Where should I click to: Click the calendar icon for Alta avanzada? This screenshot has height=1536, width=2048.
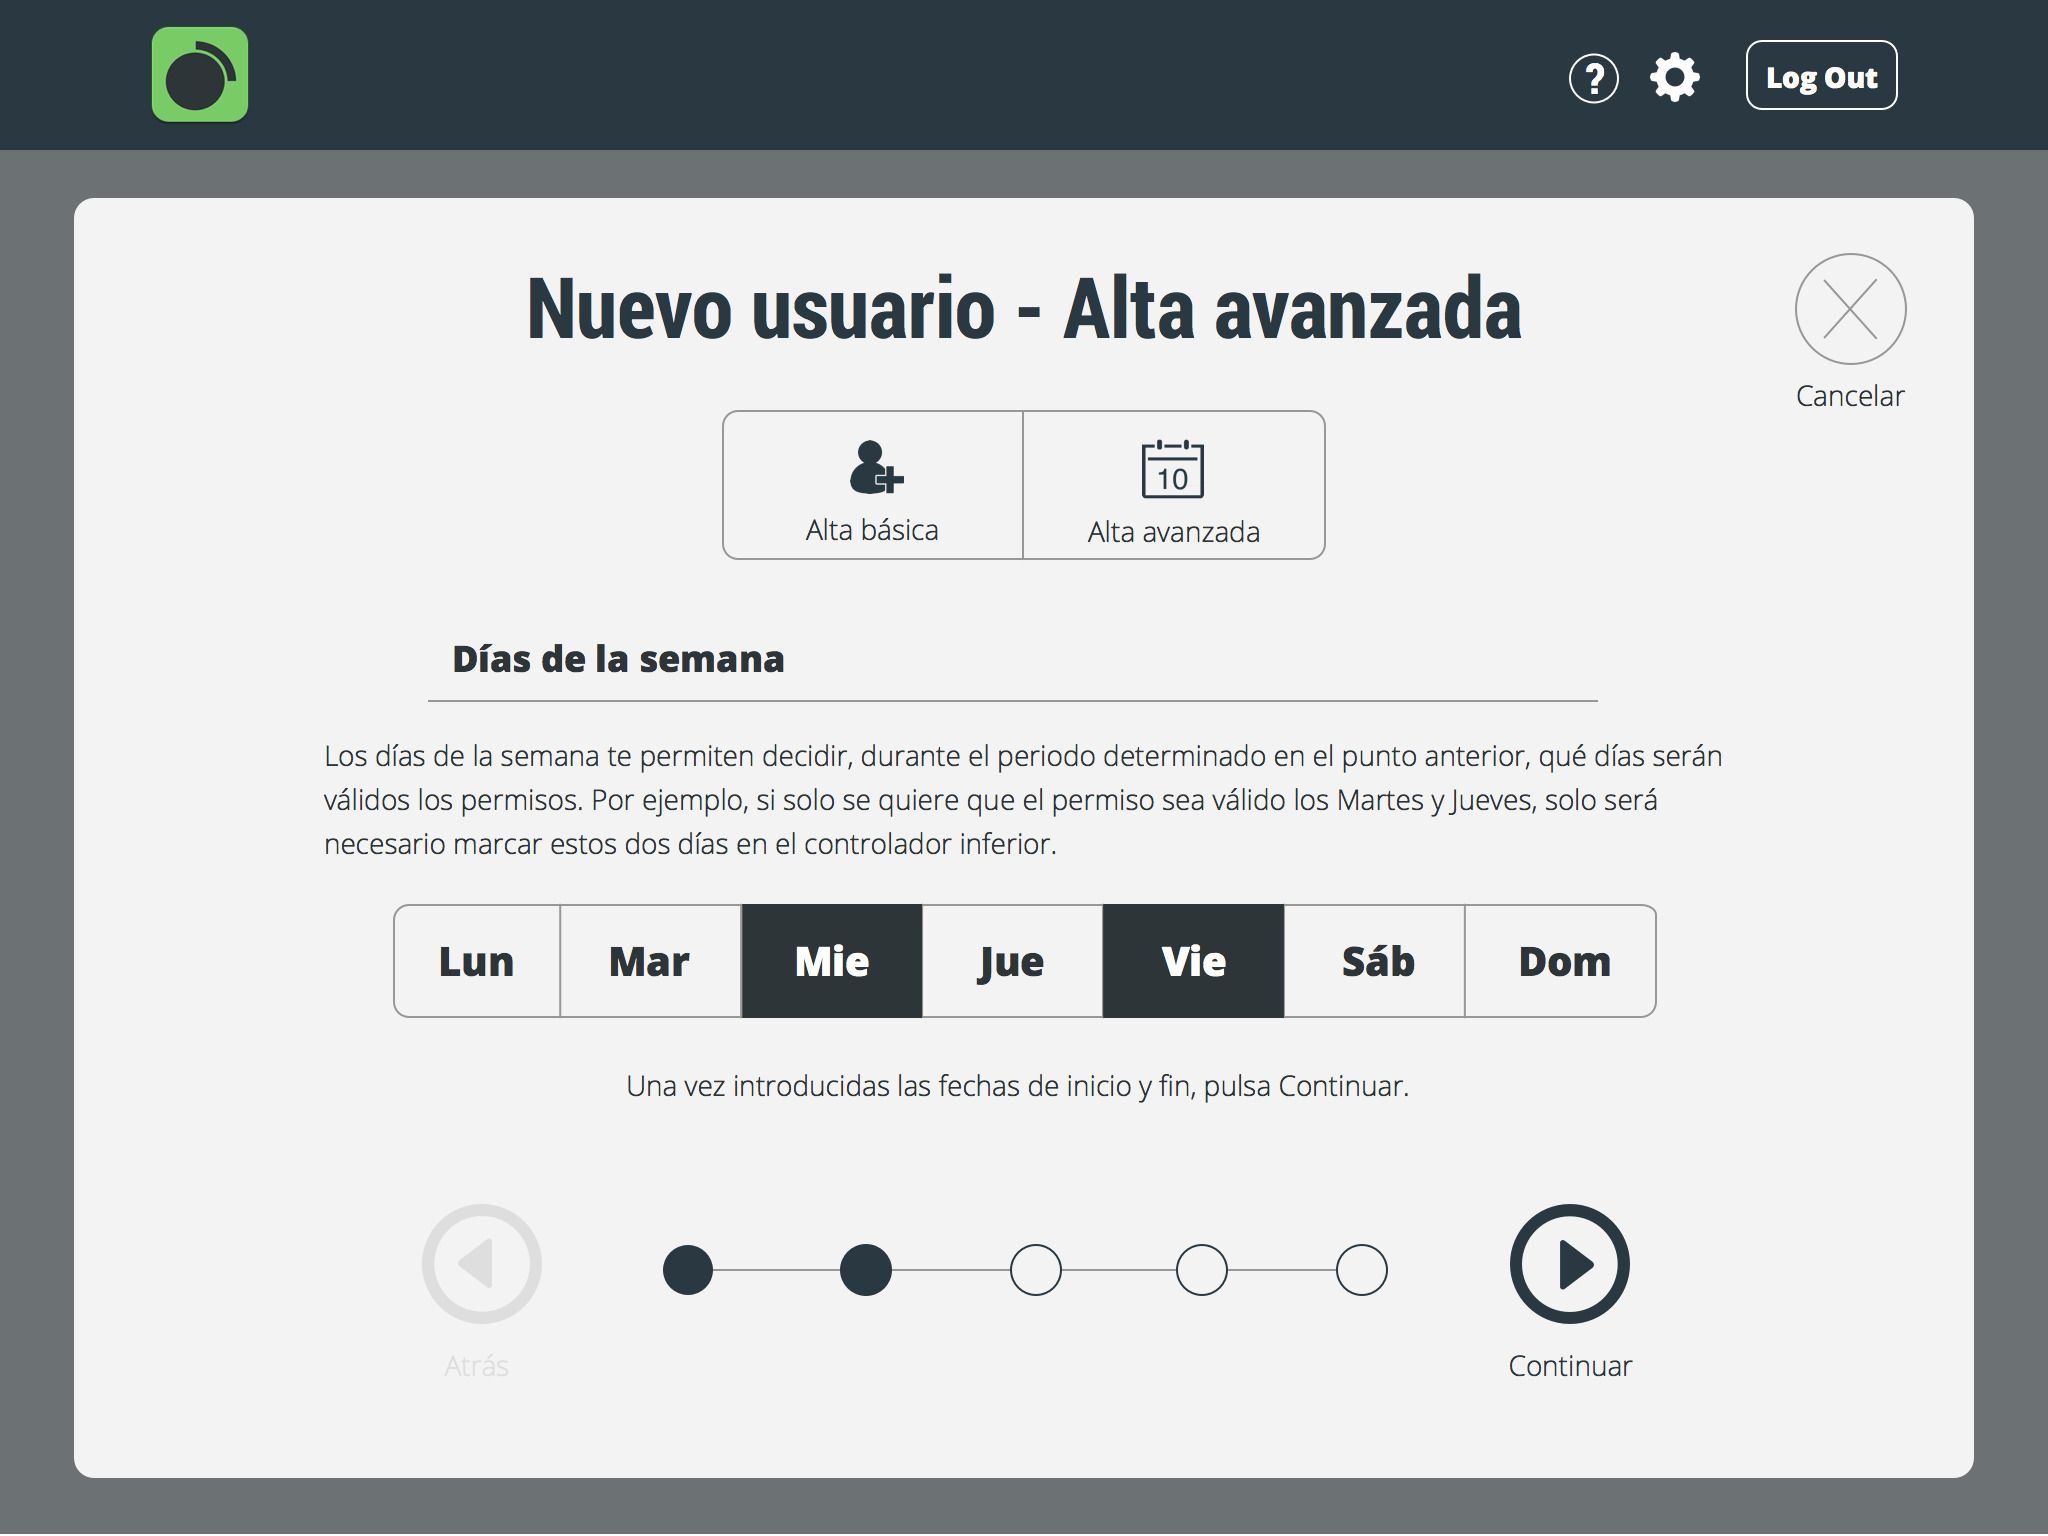coord(1173,469)
